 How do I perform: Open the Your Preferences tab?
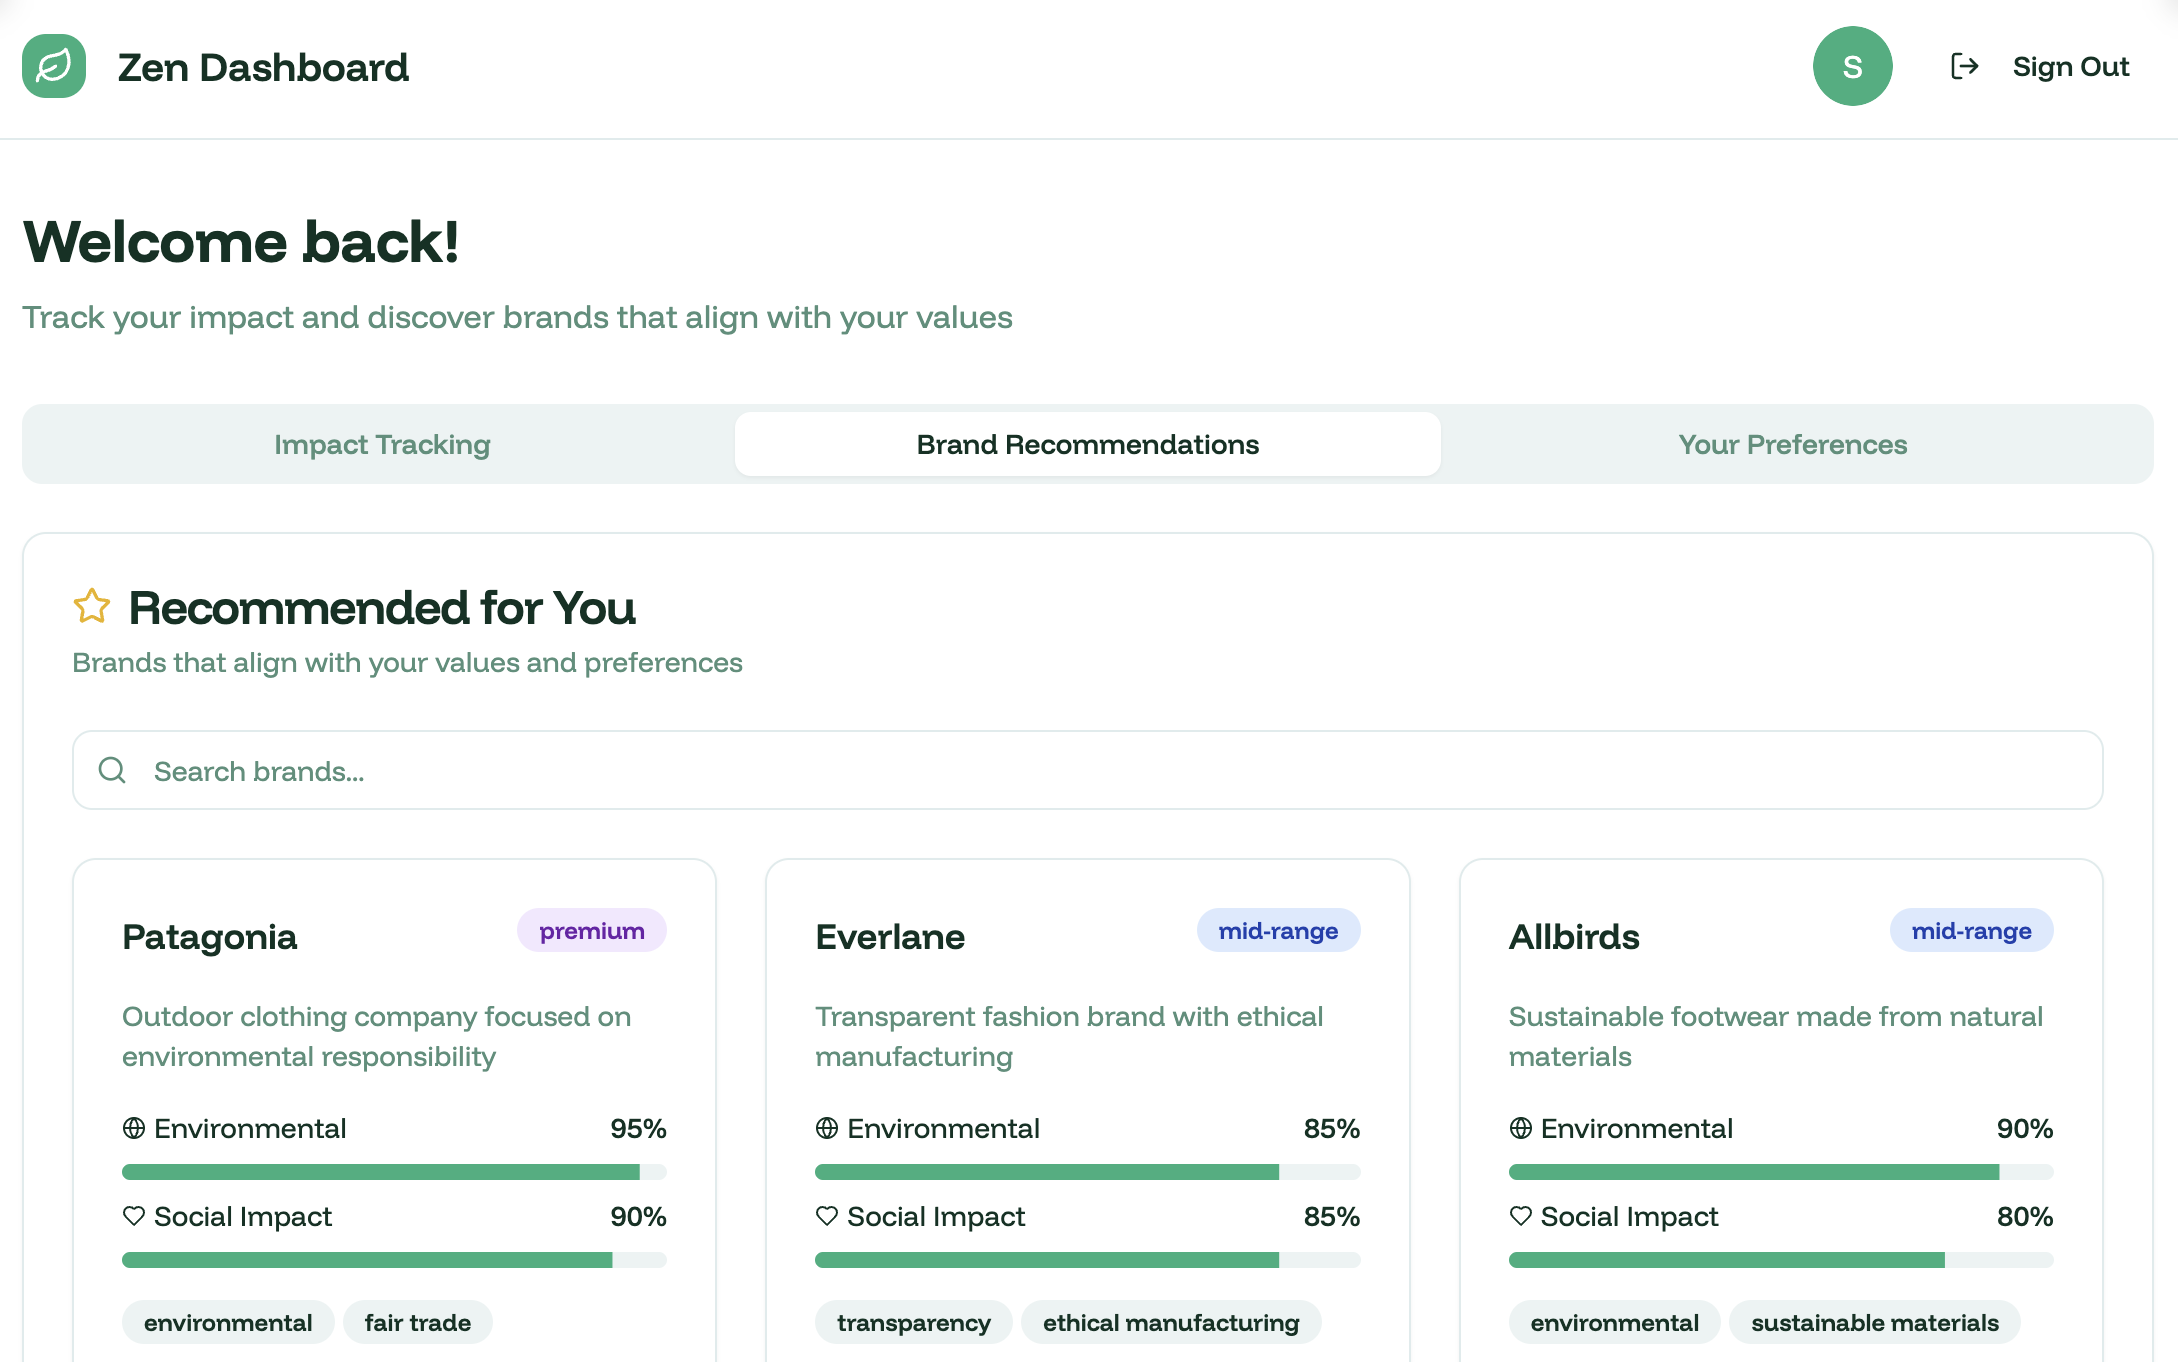coord(1793,444)
